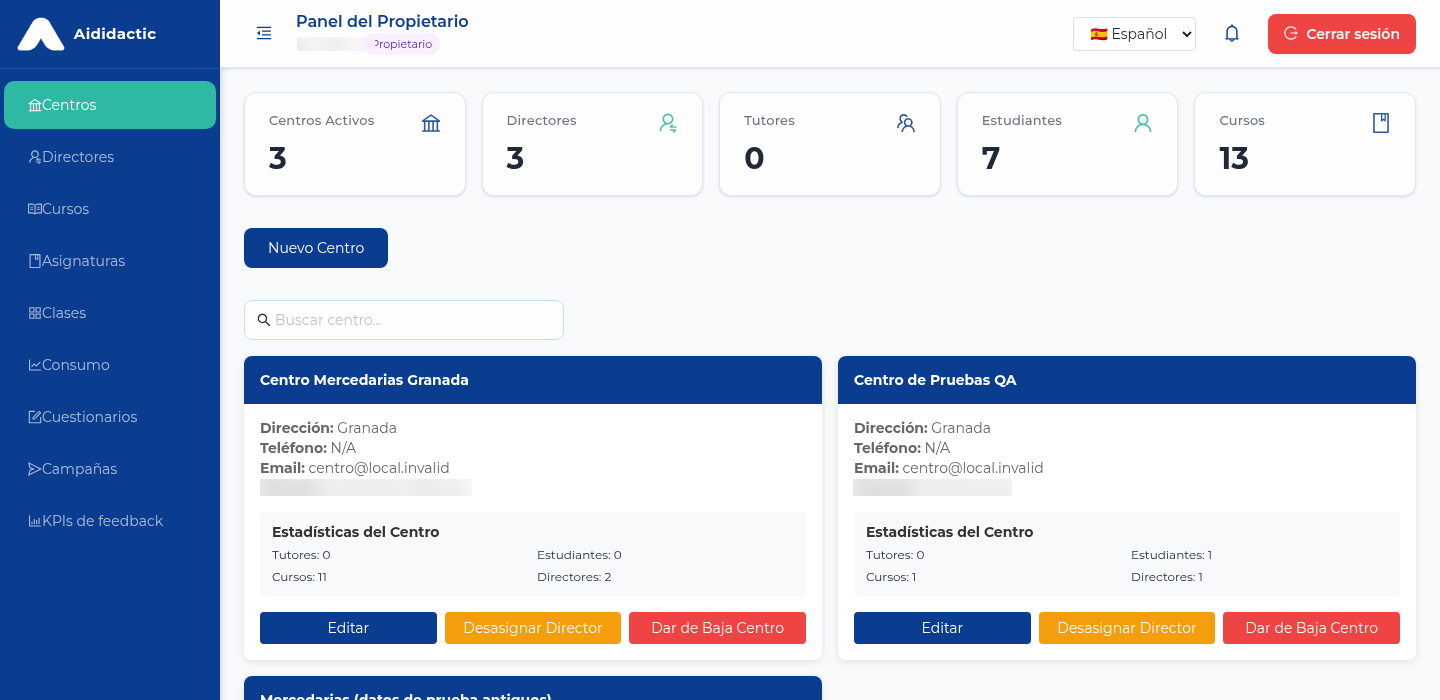Dar de Baja Centro de Pruebas QA
Viewport: 1440px width, 700px height.
tap(1311, 628)
